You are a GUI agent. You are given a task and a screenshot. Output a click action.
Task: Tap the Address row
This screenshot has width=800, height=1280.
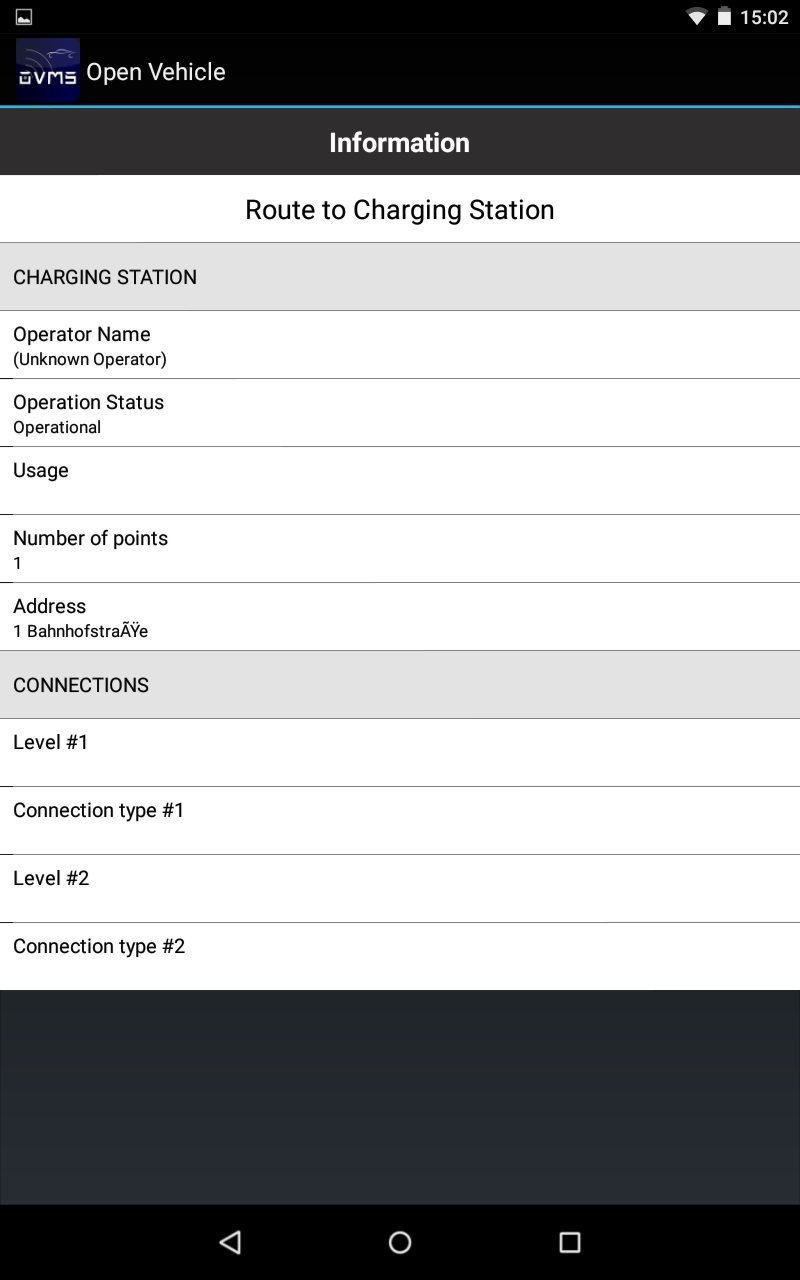coord(400,617)
